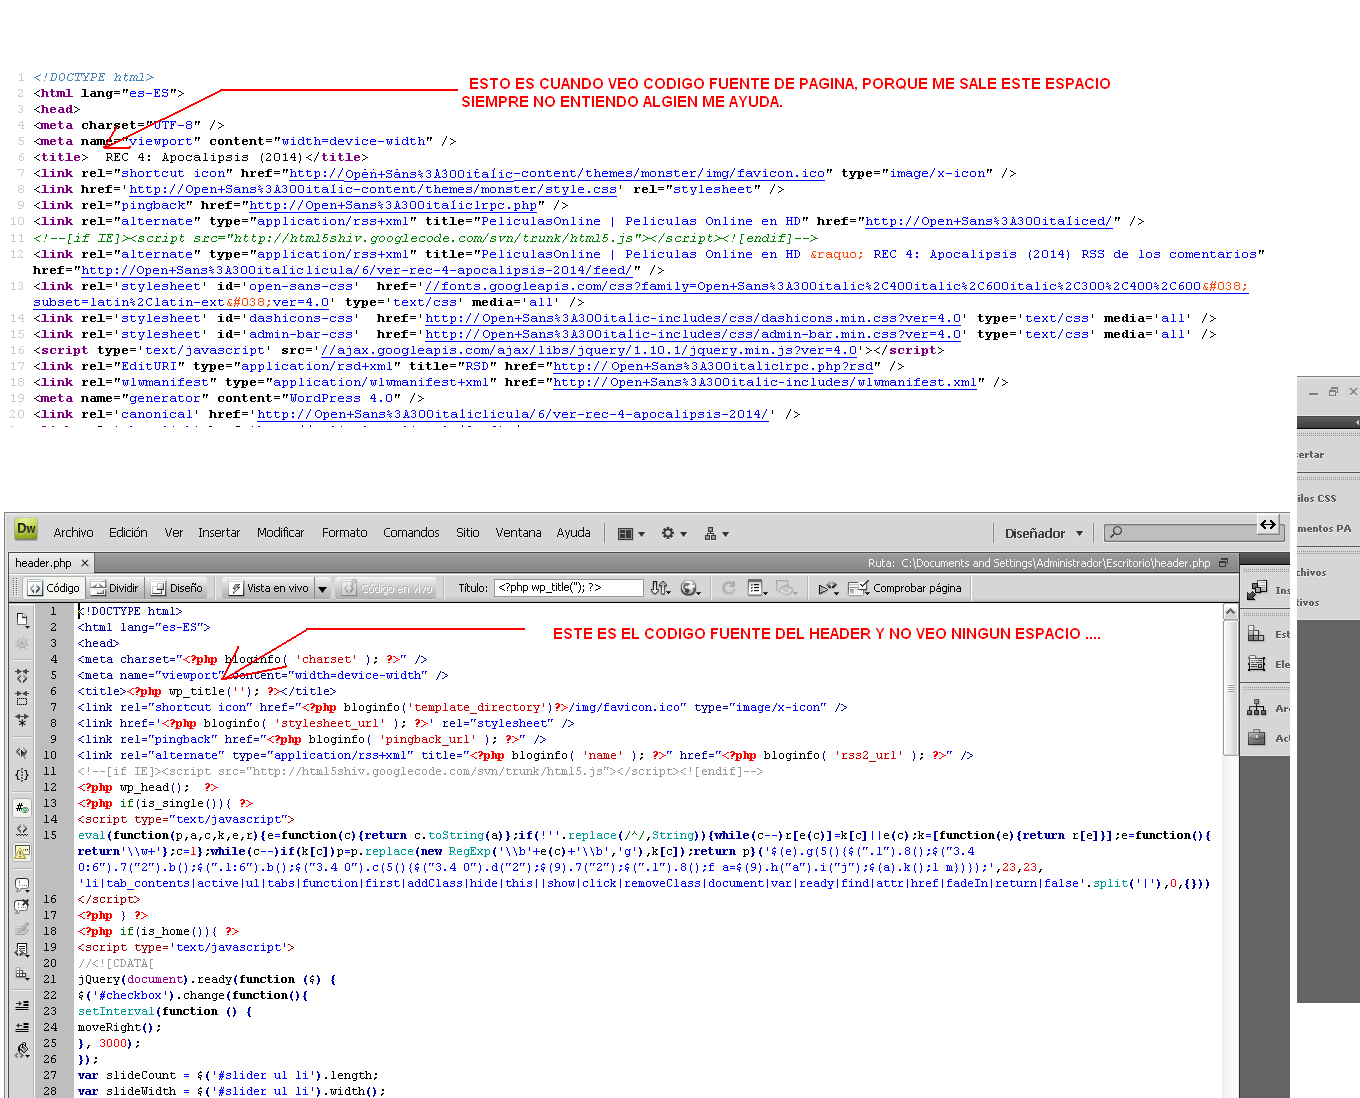Open the layout dropdown in menu bar
The width and height of the screenshot is (1360, 1098).
click(631, 534)
